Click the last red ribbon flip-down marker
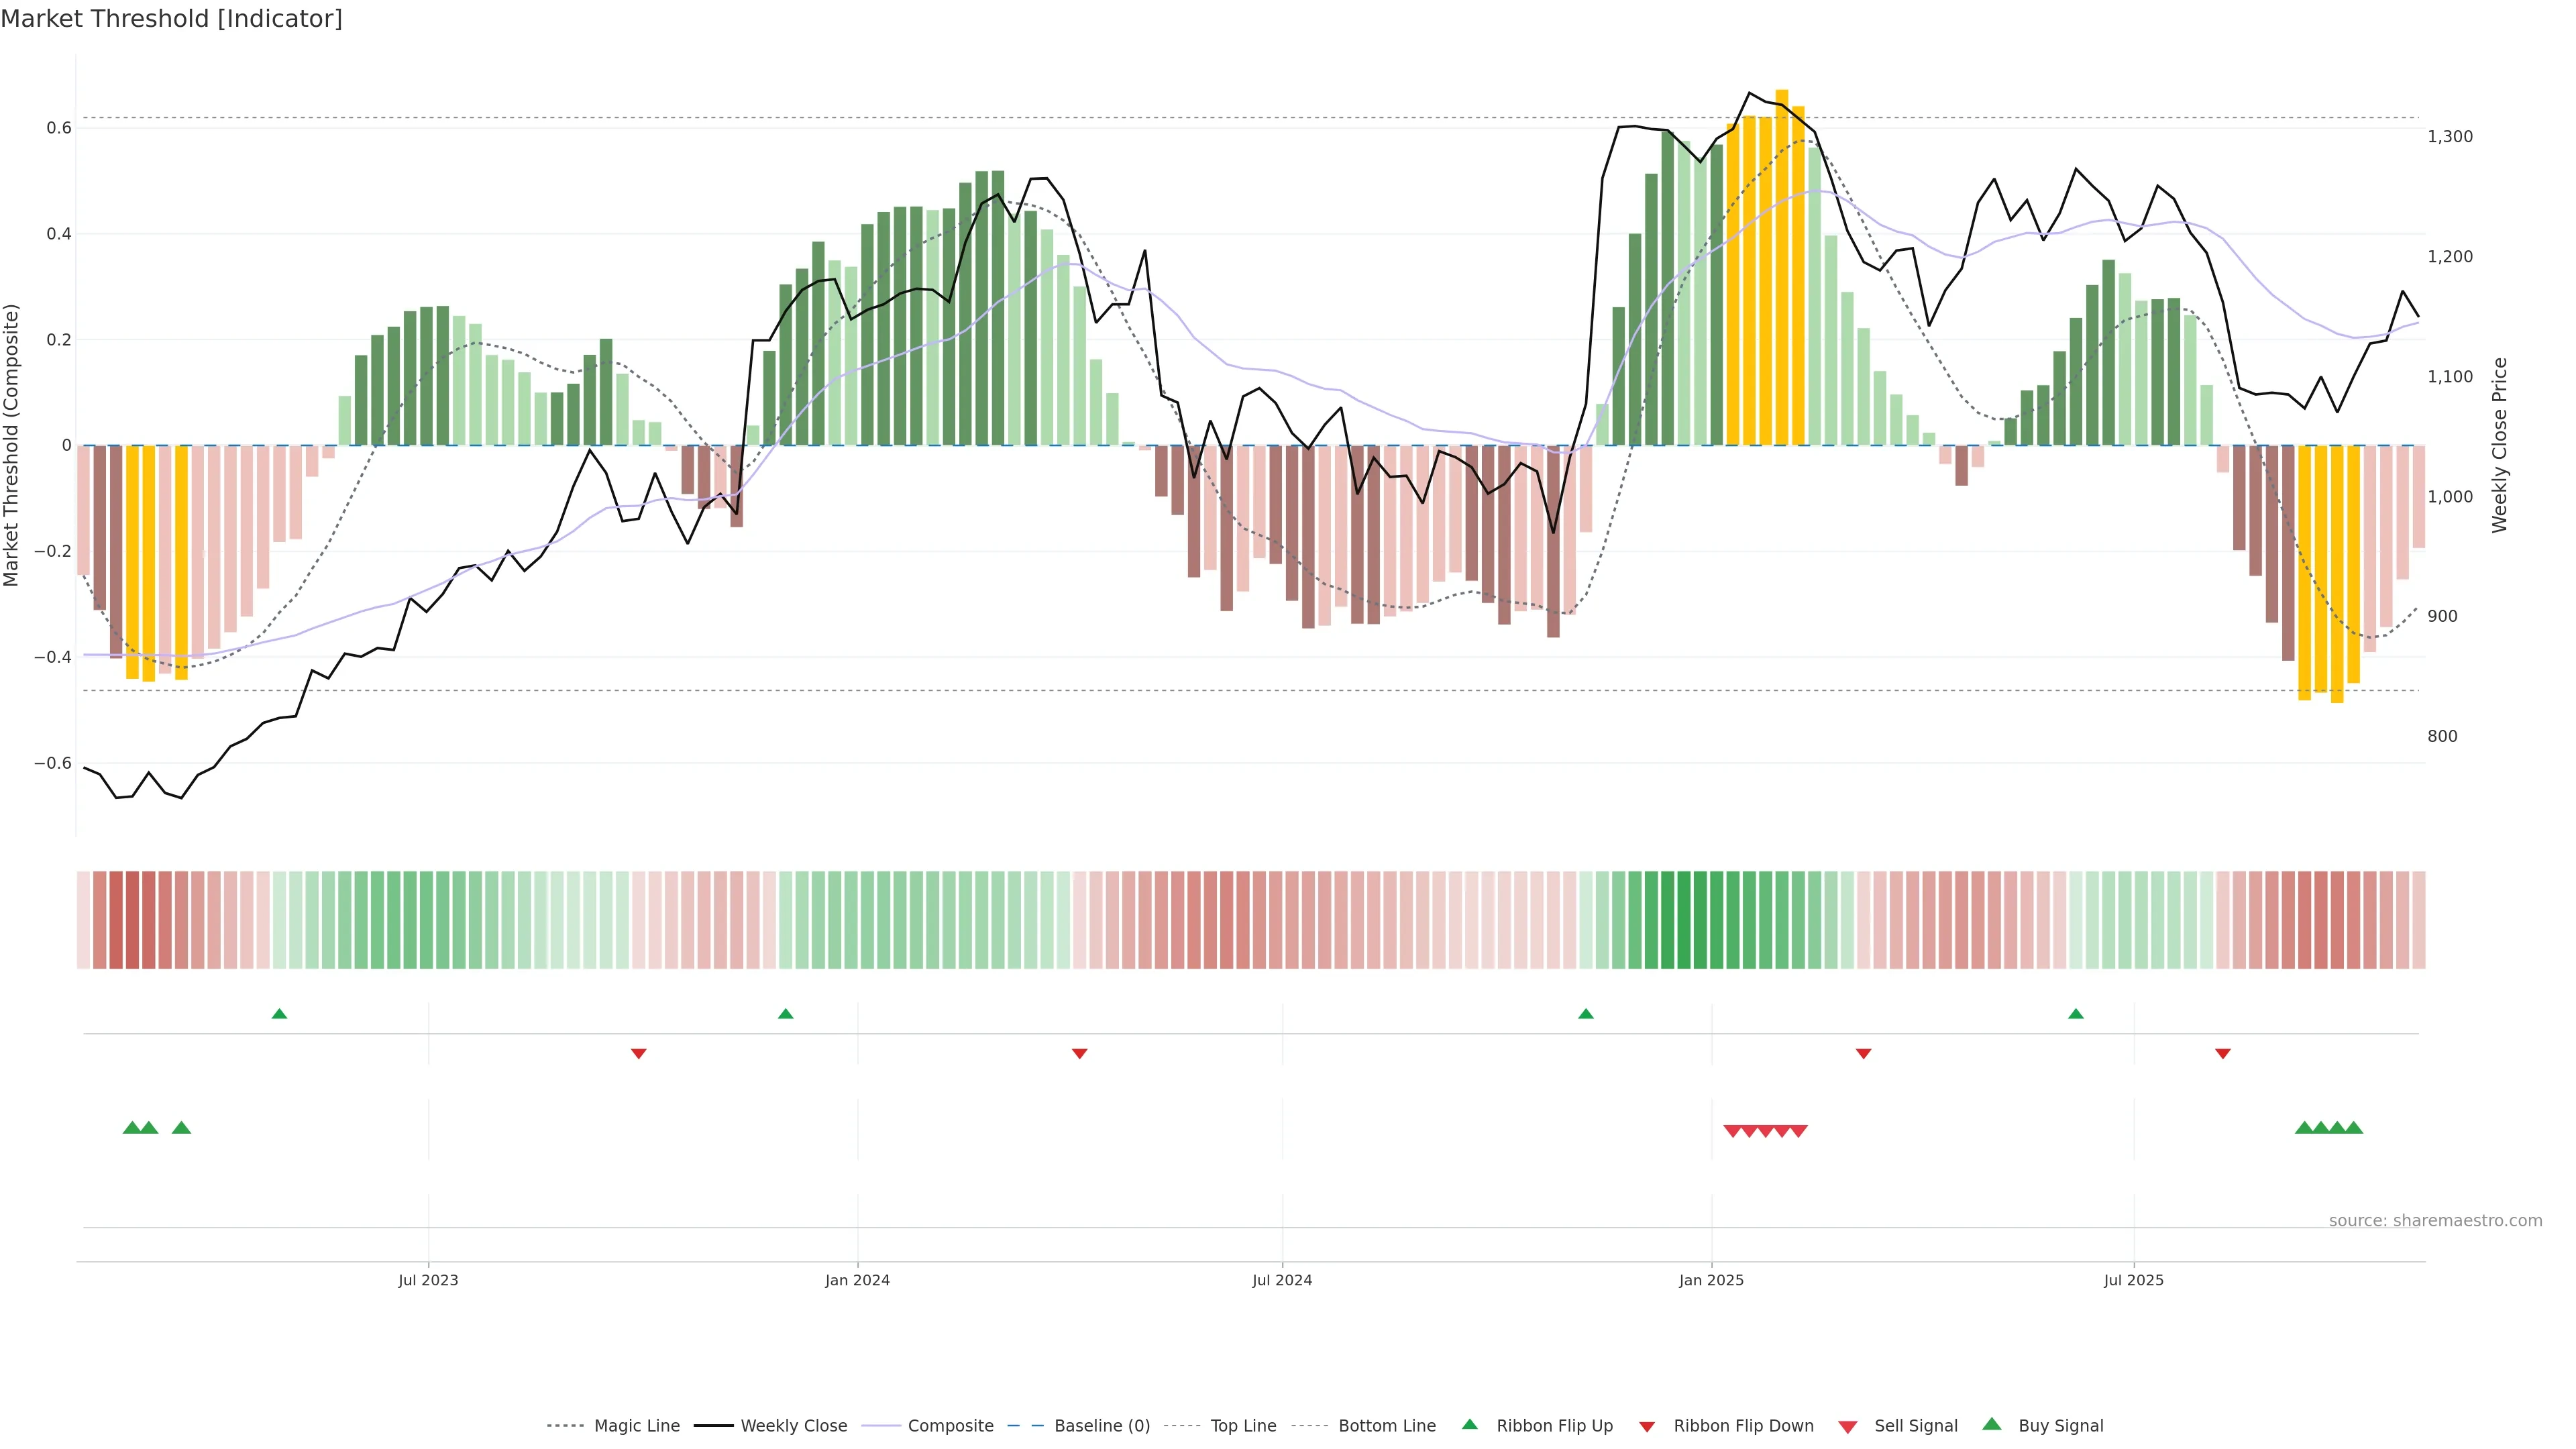 pyautogui.click(x=2222, y=1053)
